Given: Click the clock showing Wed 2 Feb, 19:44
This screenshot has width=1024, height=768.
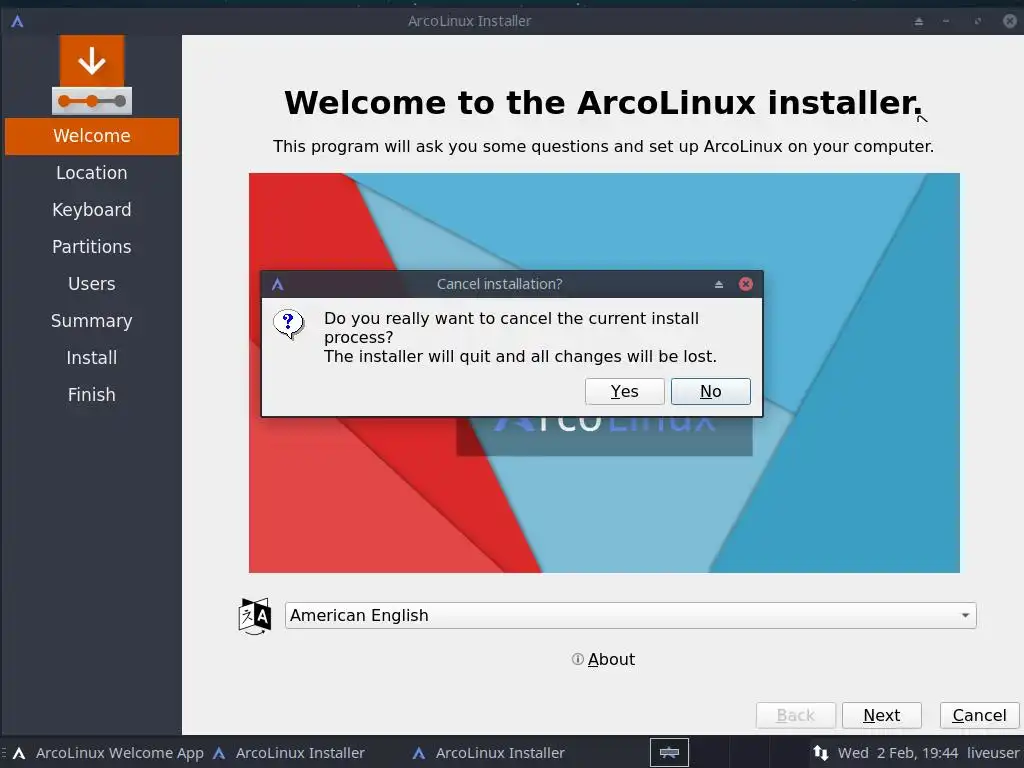Looking at the screenshot, I should point(898,753).
